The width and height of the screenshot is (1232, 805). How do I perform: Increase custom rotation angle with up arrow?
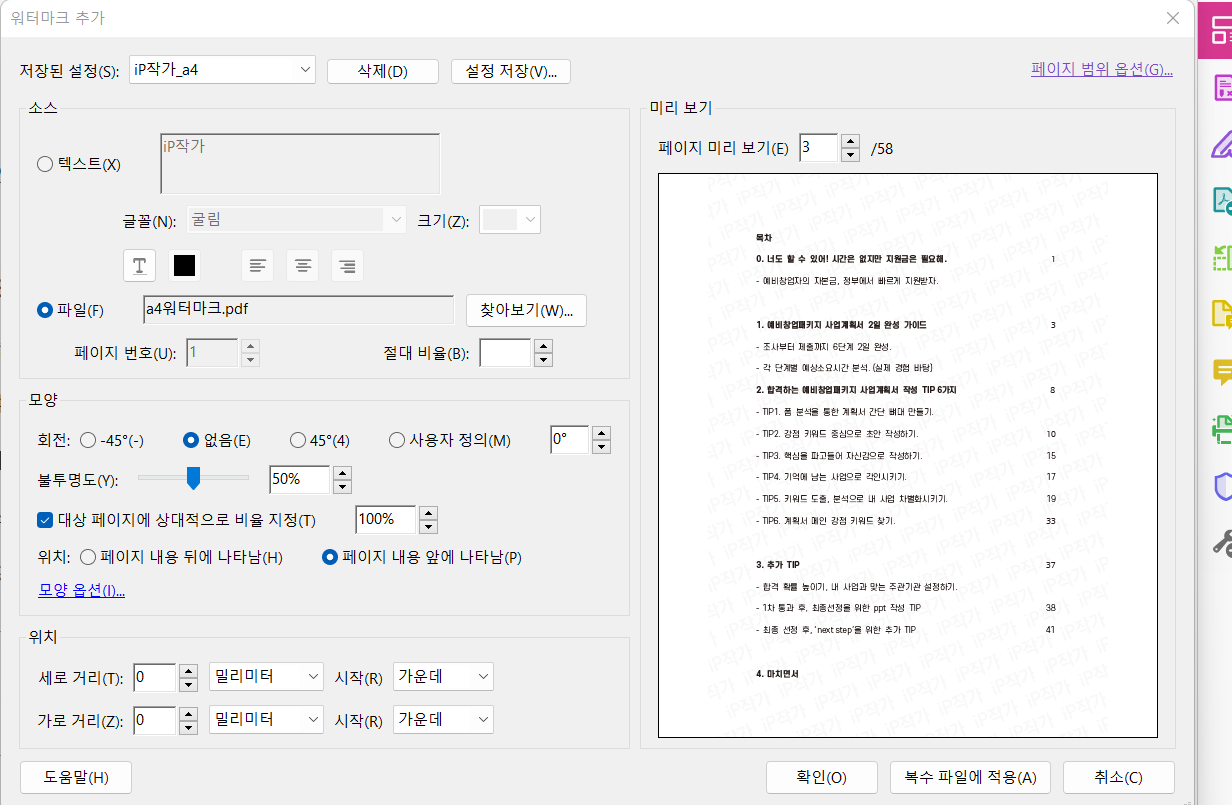click(x=601, y=433)
